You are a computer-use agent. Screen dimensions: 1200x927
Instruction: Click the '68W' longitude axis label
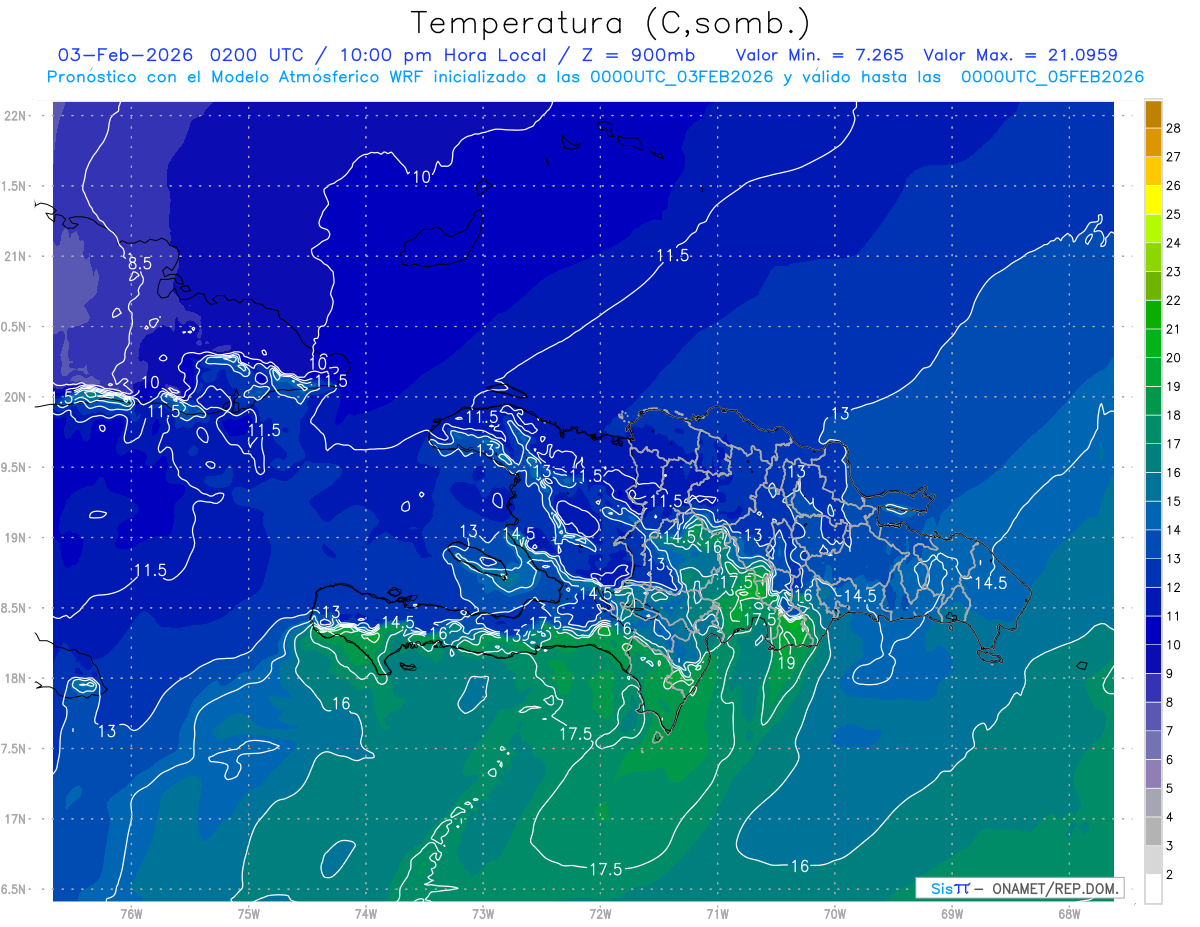click(x=1069, y=913)
